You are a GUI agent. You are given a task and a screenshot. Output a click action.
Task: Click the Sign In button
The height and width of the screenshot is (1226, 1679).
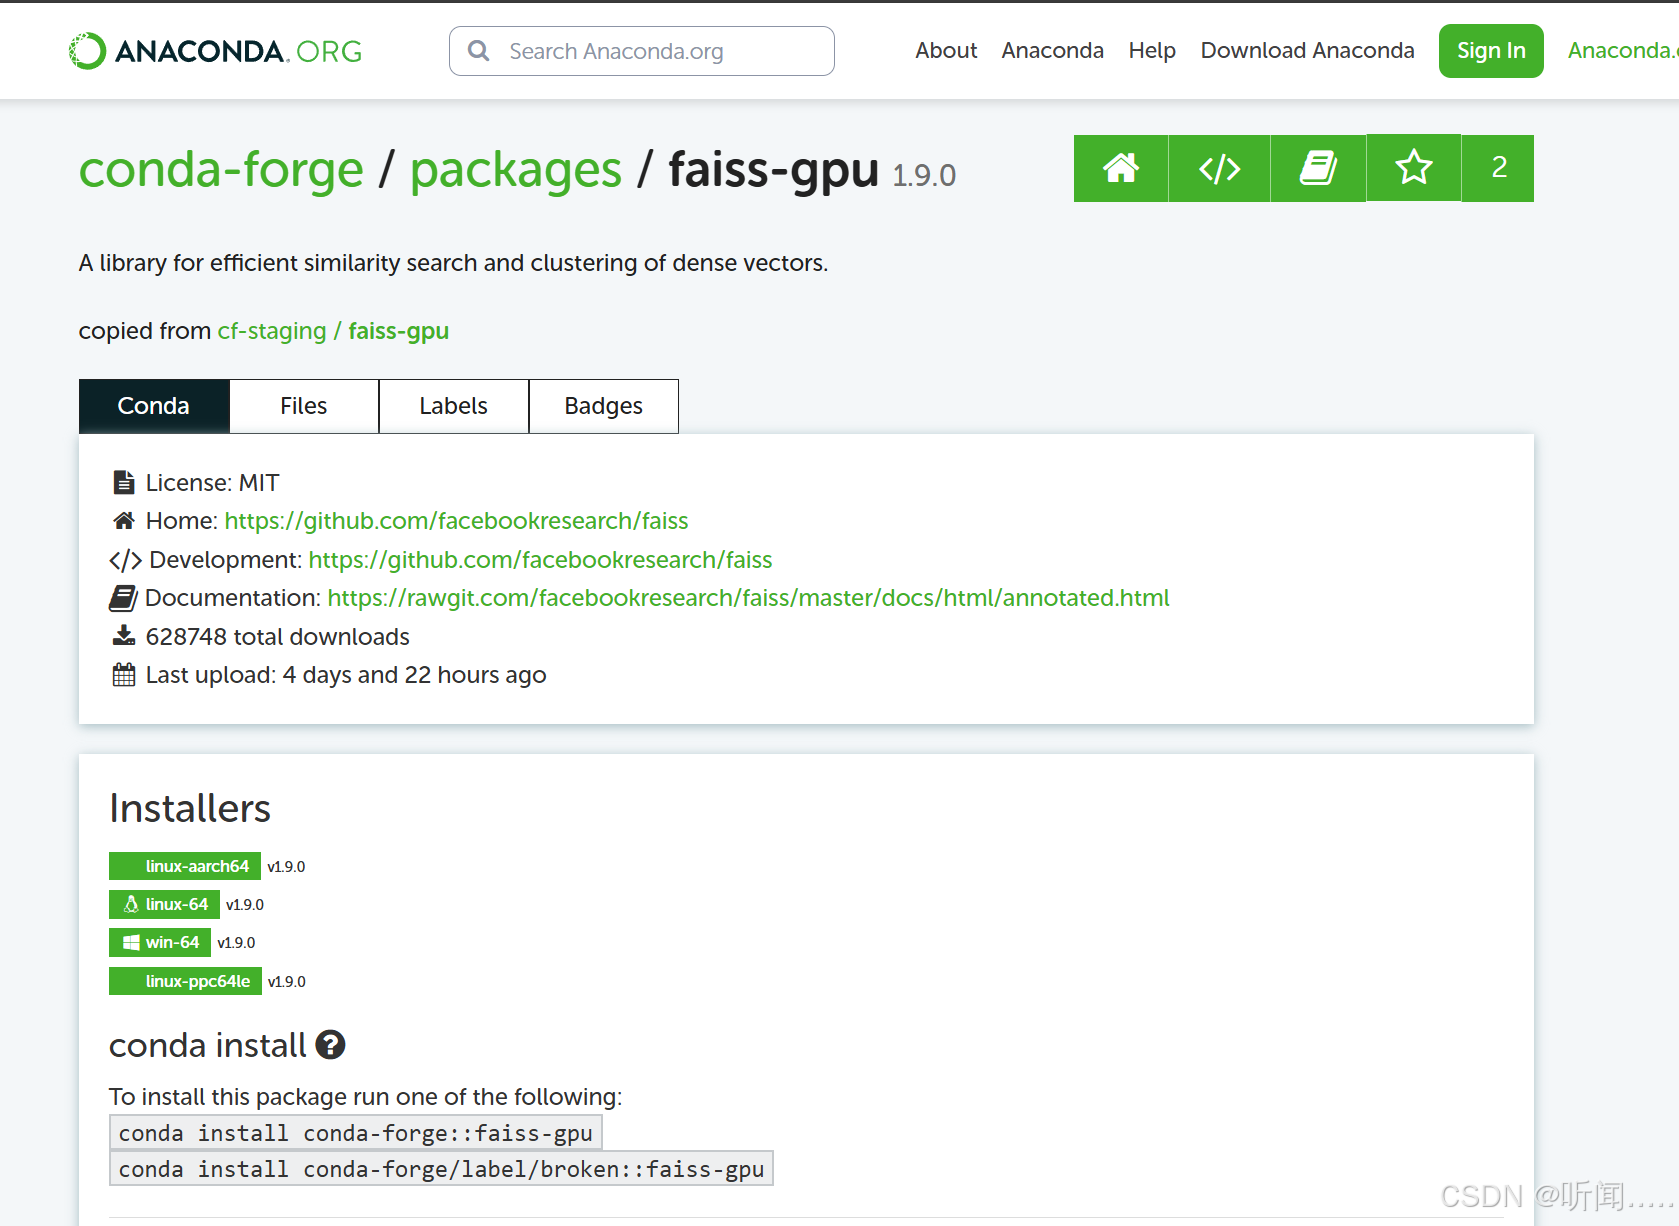point(1491,51)
